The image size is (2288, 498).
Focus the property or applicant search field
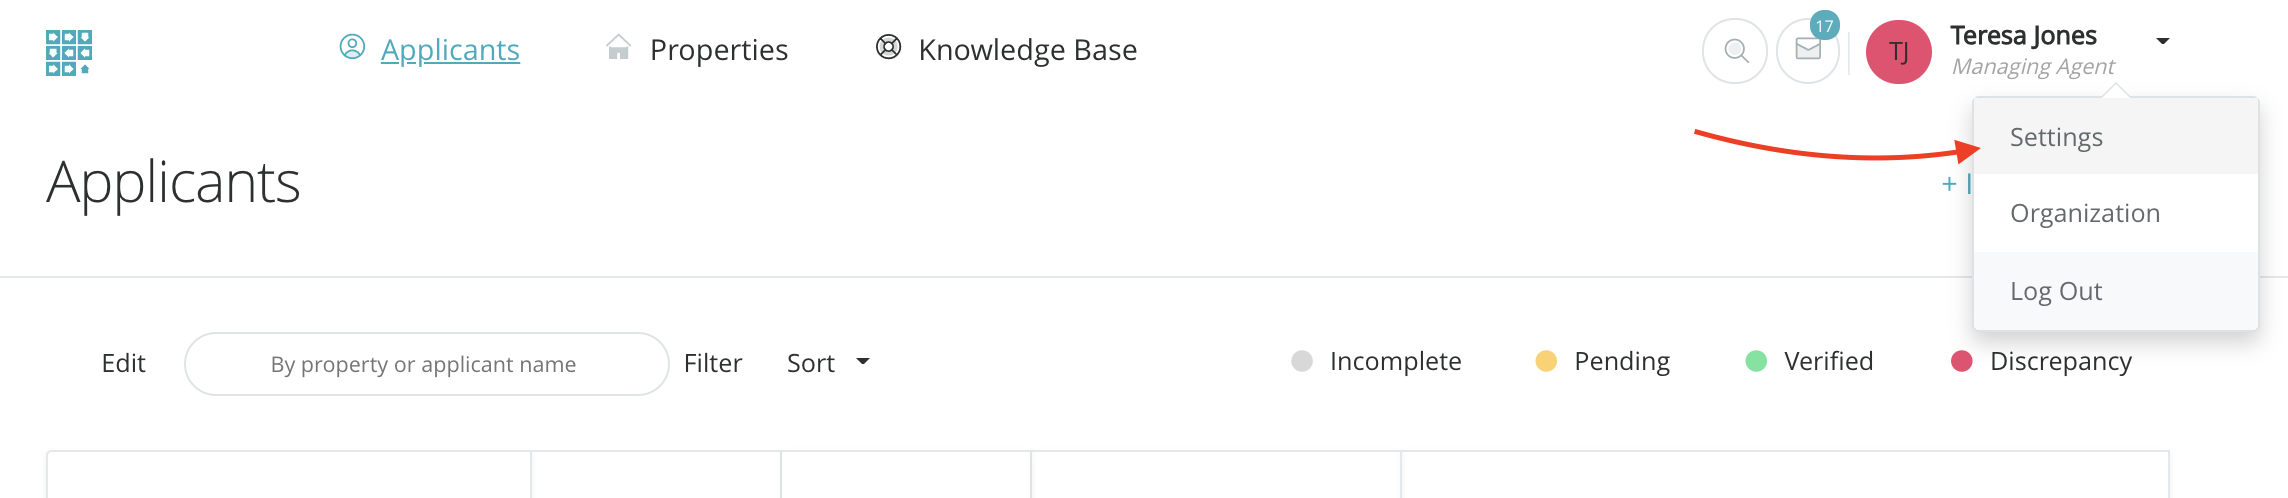pyautogui.click(x=425, y=364)
